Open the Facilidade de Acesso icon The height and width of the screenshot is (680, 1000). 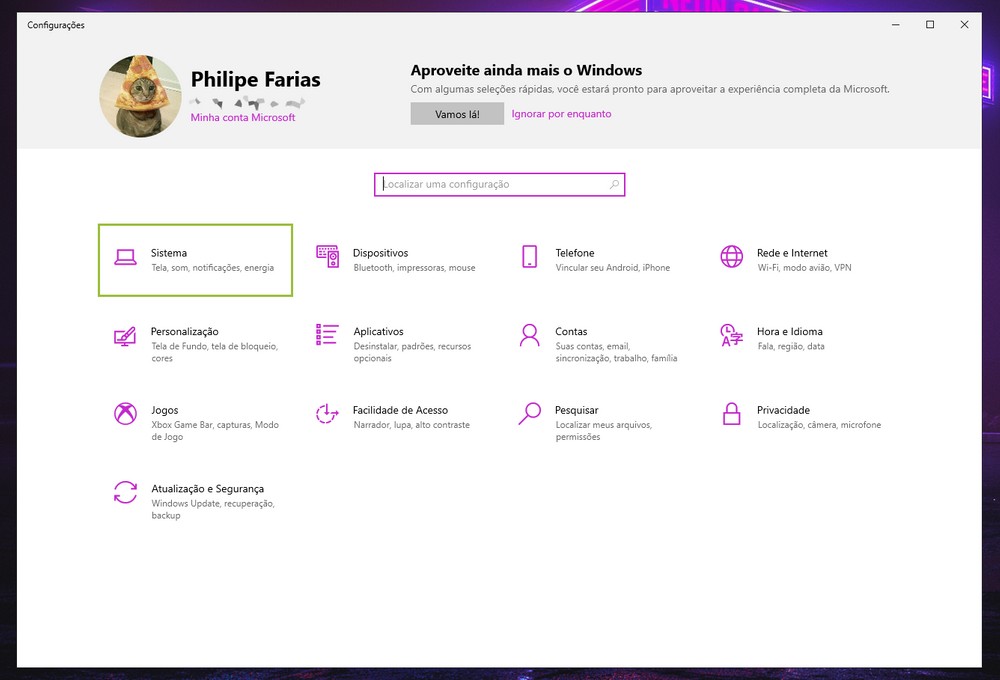coord(327,413)
